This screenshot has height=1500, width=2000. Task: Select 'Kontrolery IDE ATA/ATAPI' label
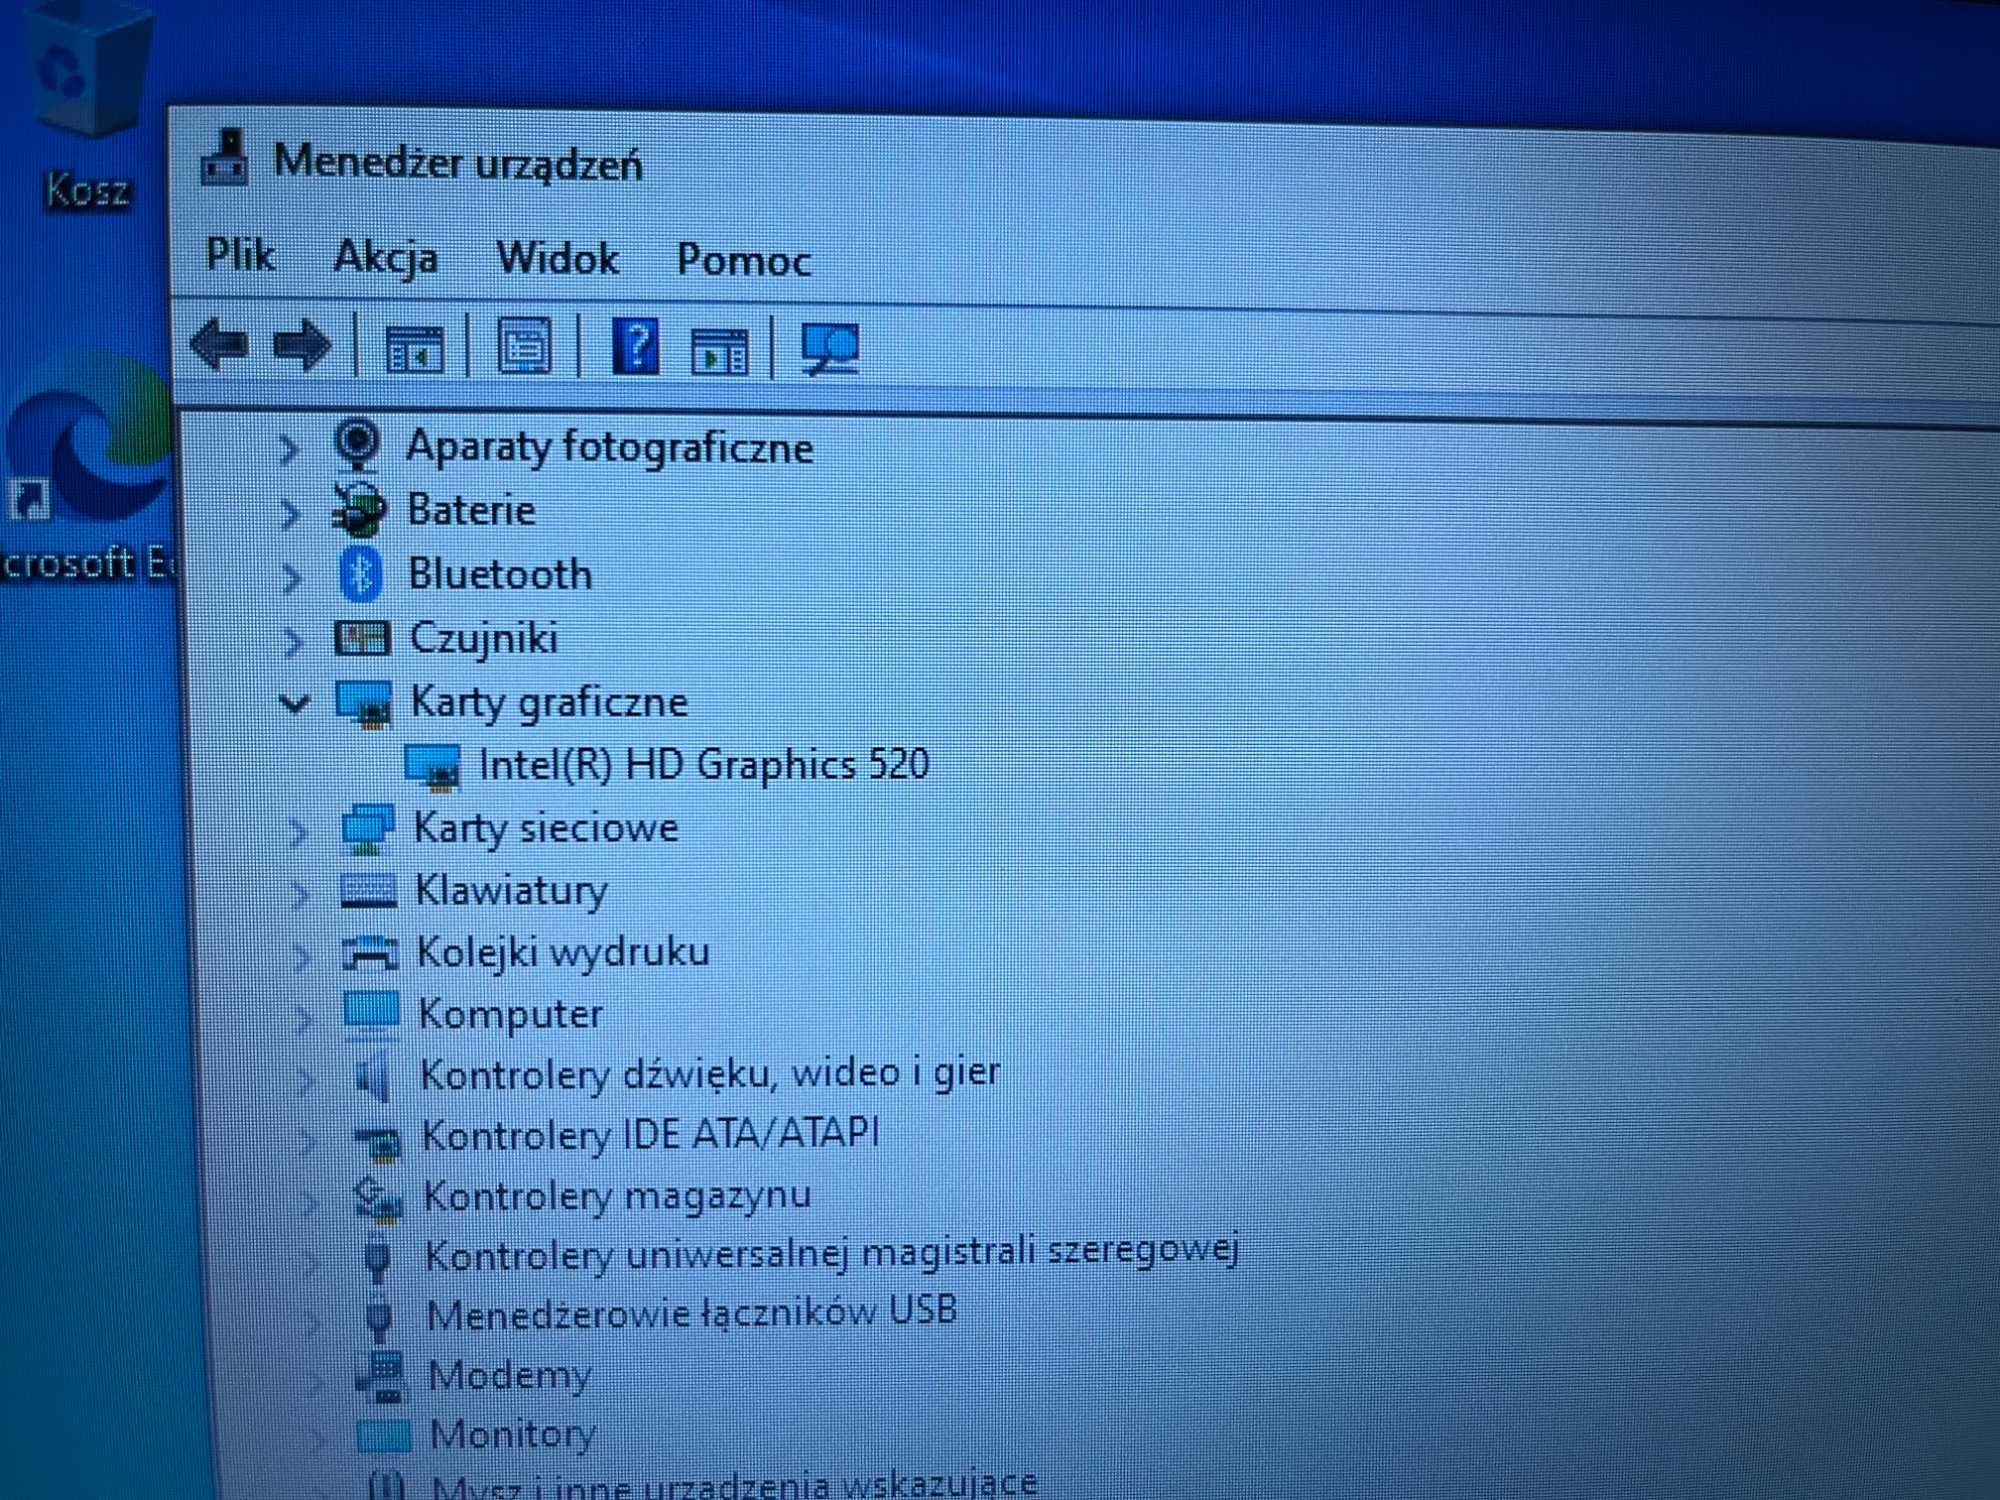click(x=651, y=1135)
